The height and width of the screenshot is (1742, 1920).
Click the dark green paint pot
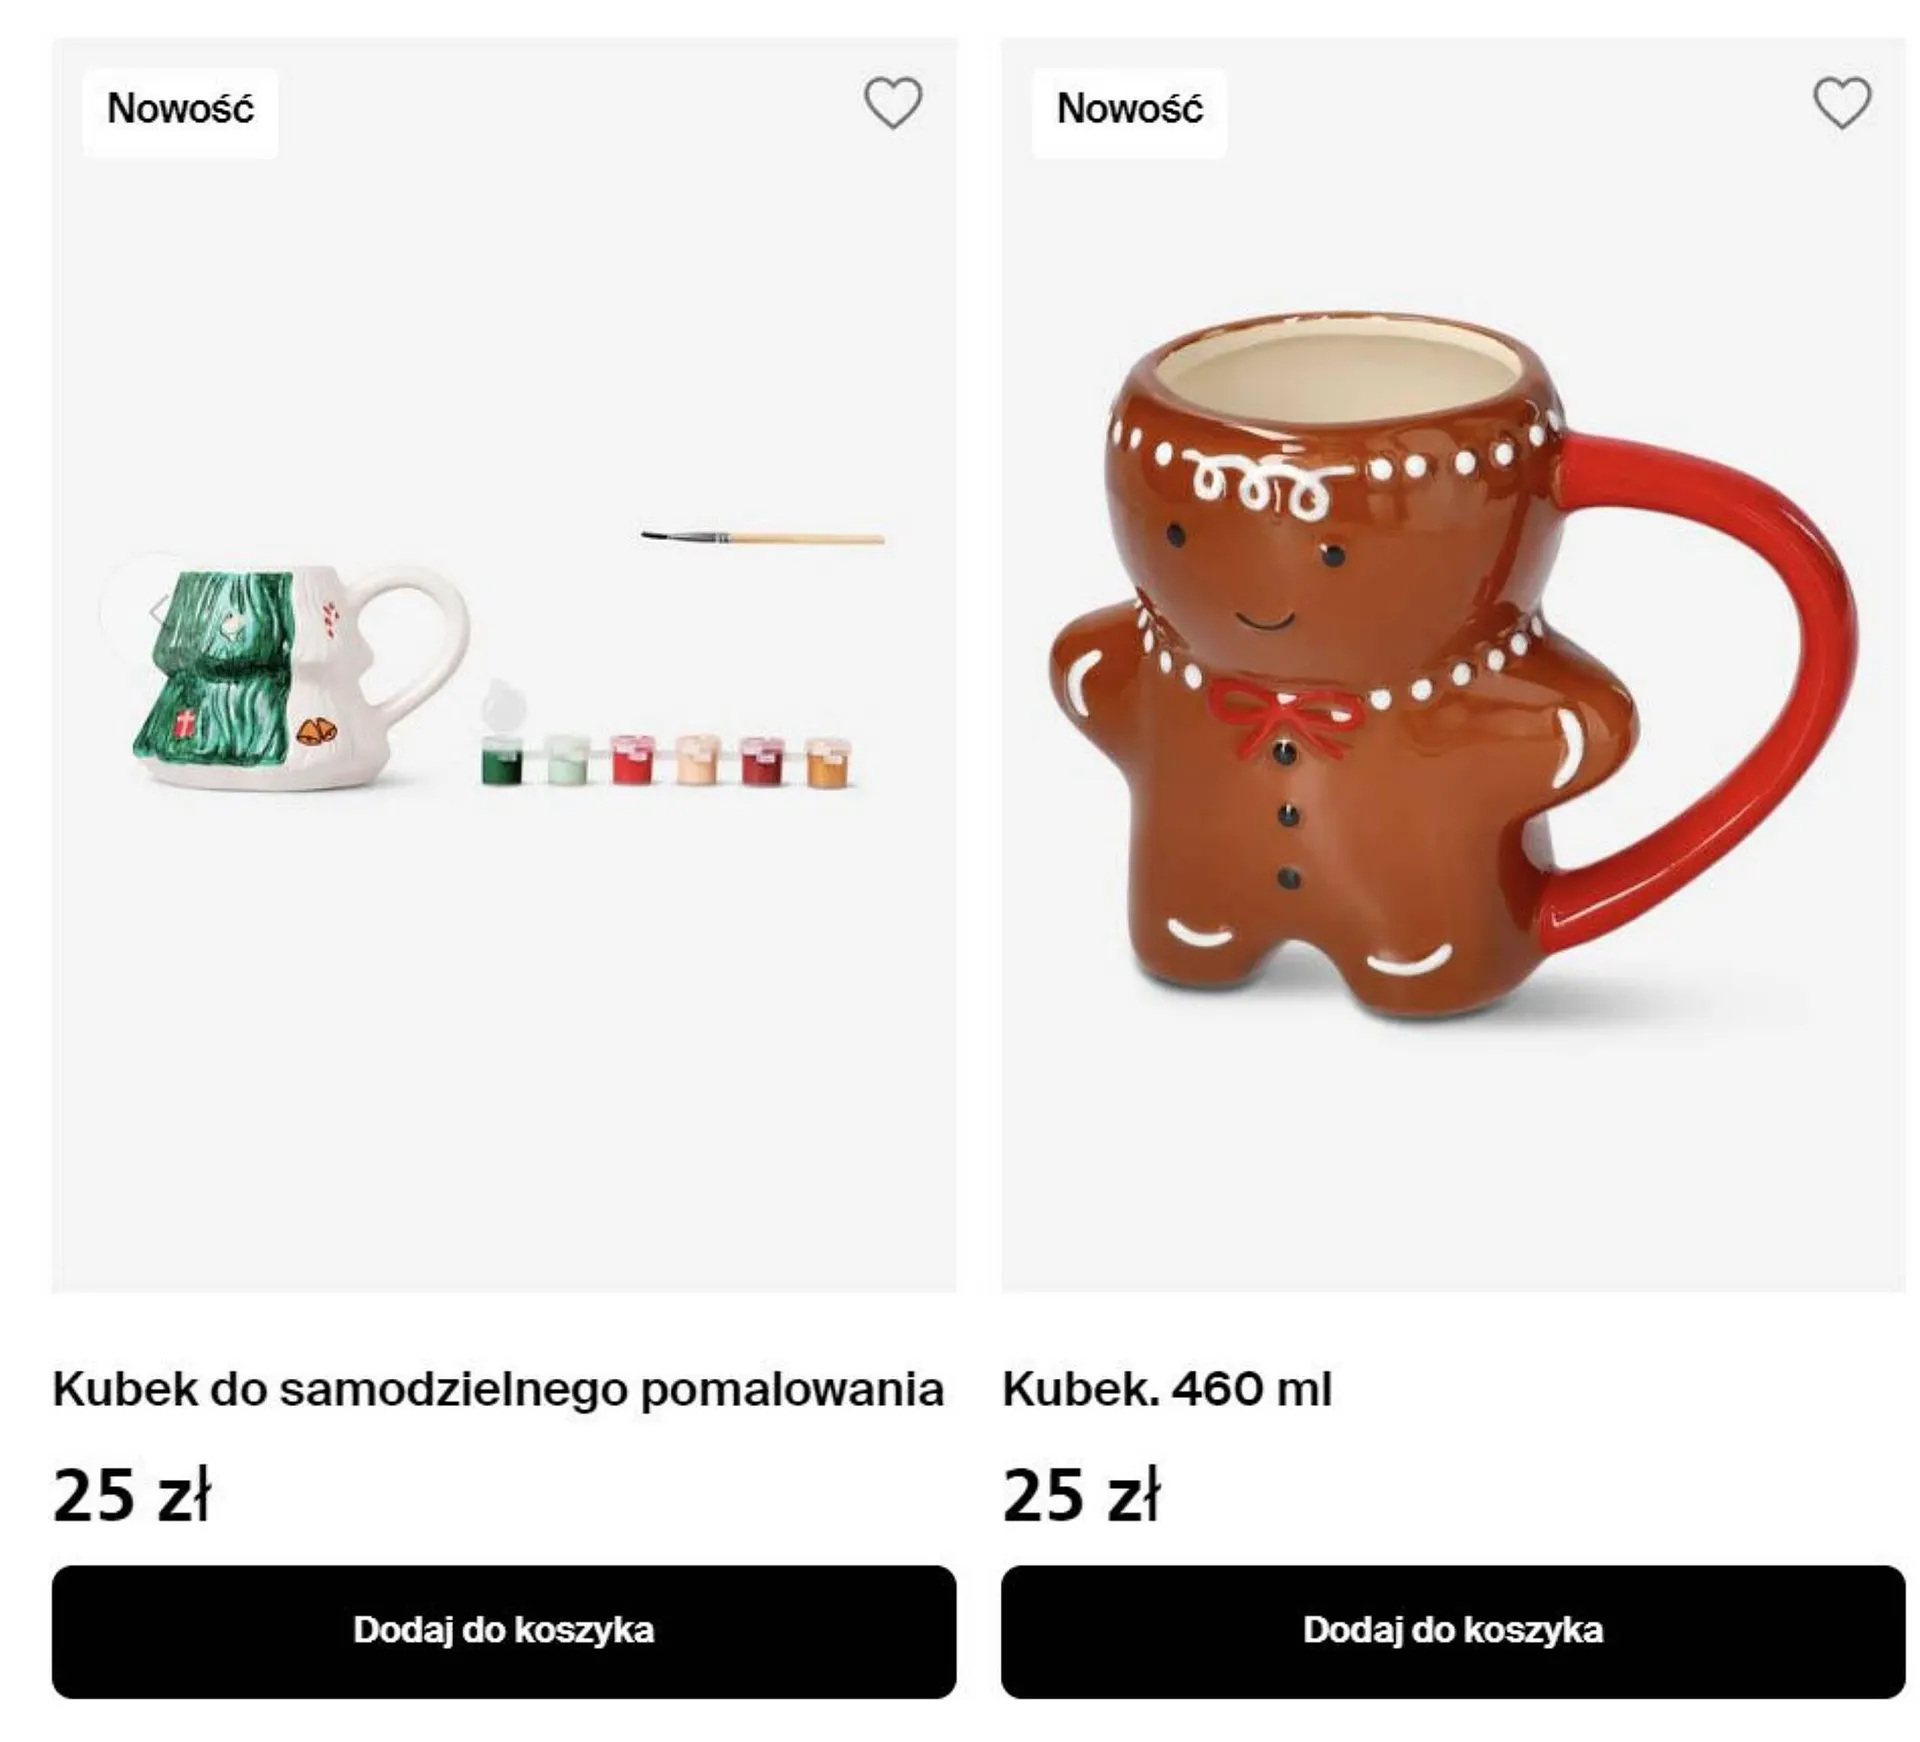coord(501,762)
